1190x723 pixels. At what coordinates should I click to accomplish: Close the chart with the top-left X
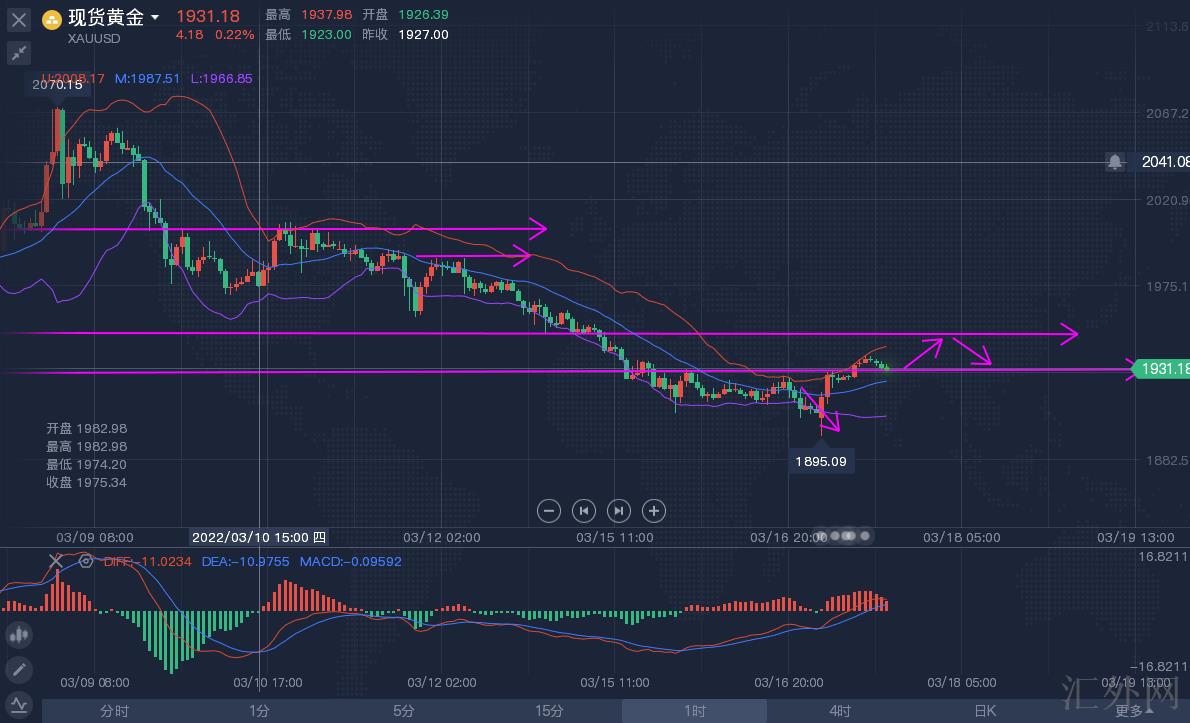point(19,19)
